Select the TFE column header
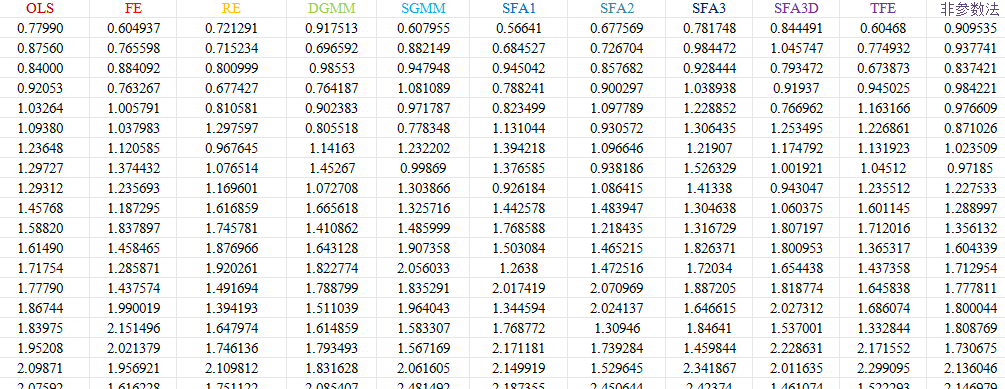The image size is (1005, 389). 883,9
